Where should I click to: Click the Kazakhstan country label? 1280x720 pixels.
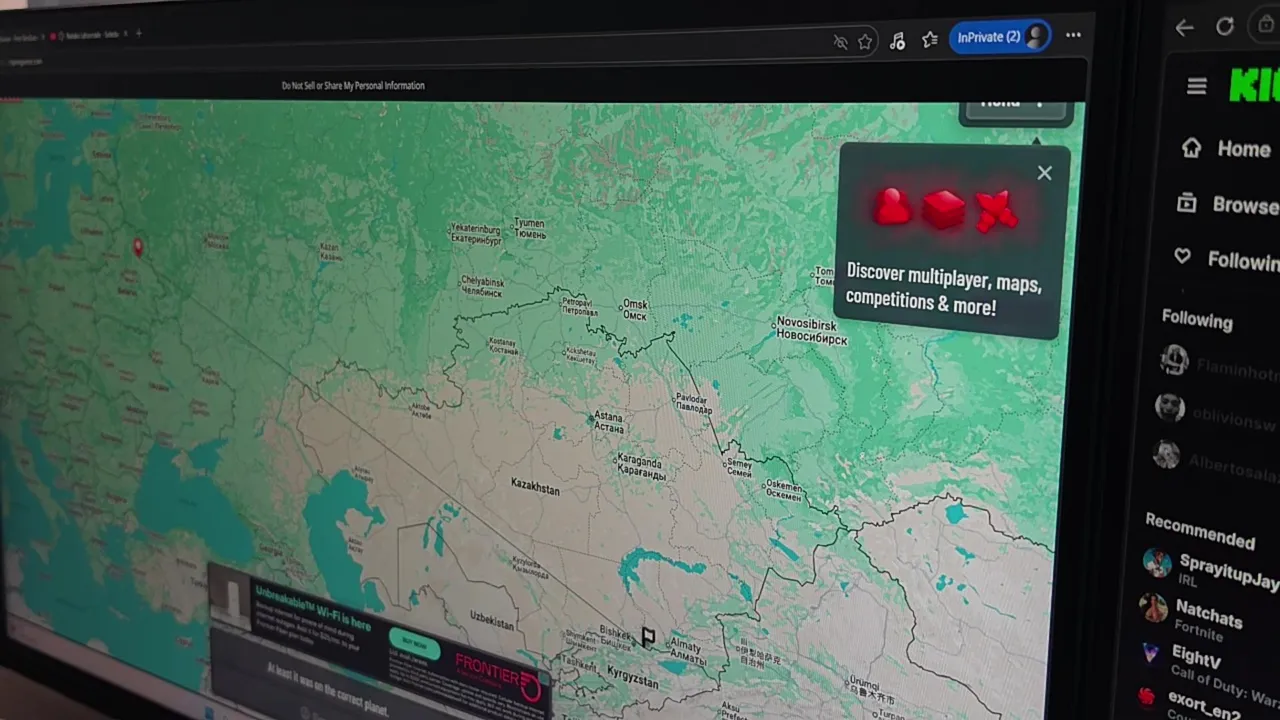(x=535, y=486)
